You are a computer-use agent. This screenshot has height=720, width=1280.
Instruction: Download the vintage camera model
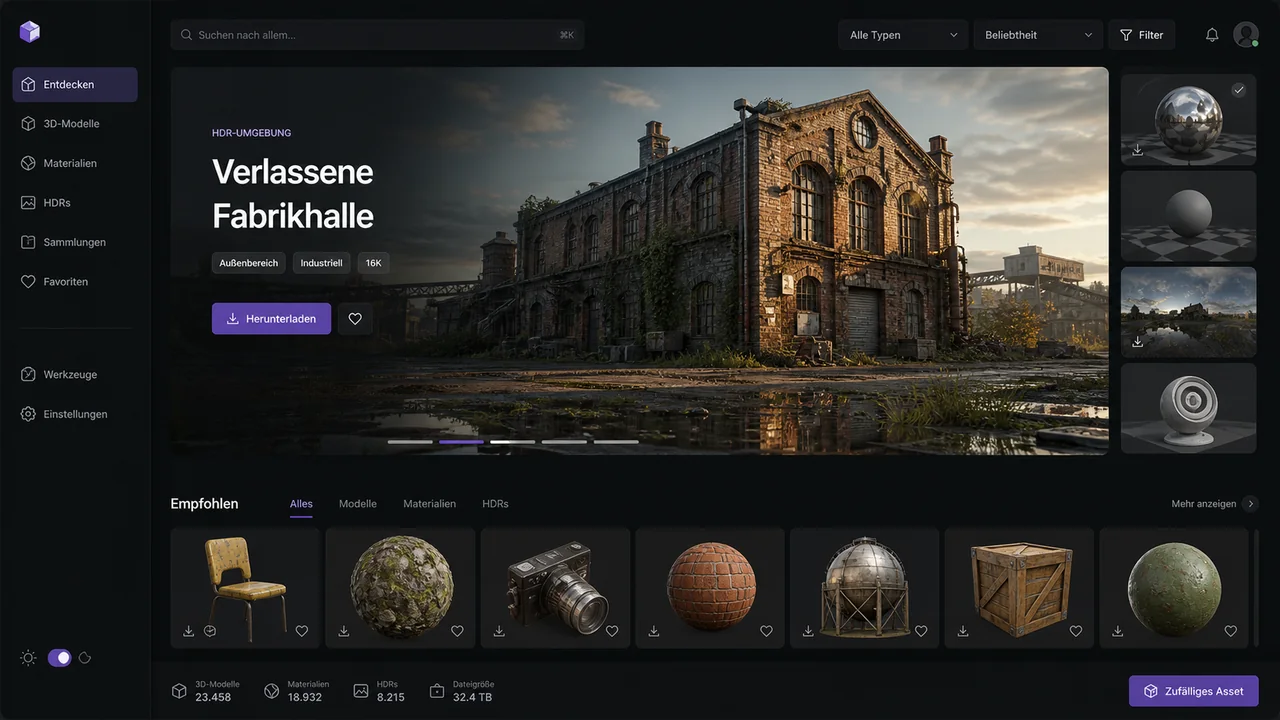pos(498,631)
